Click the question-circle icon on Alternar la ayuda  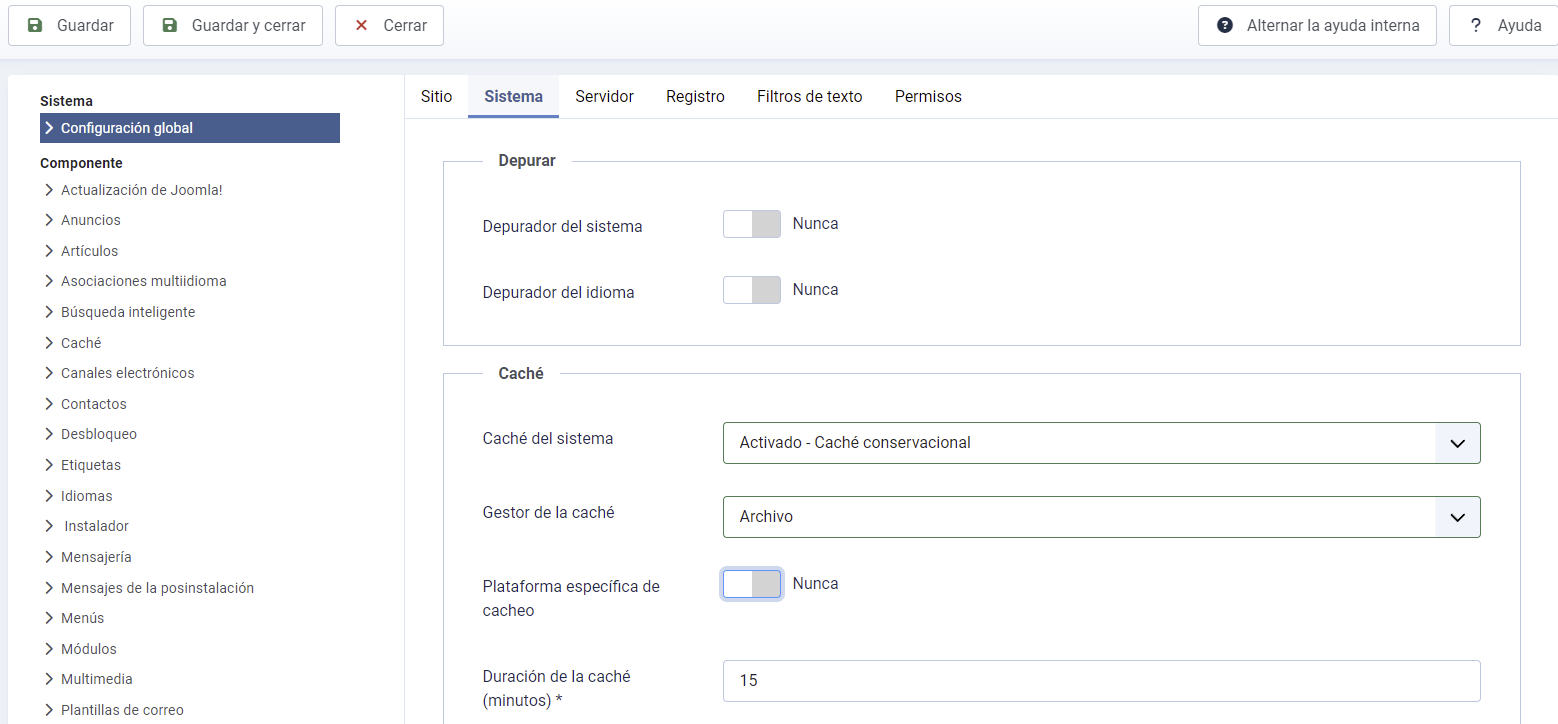tap(1225, 26)
